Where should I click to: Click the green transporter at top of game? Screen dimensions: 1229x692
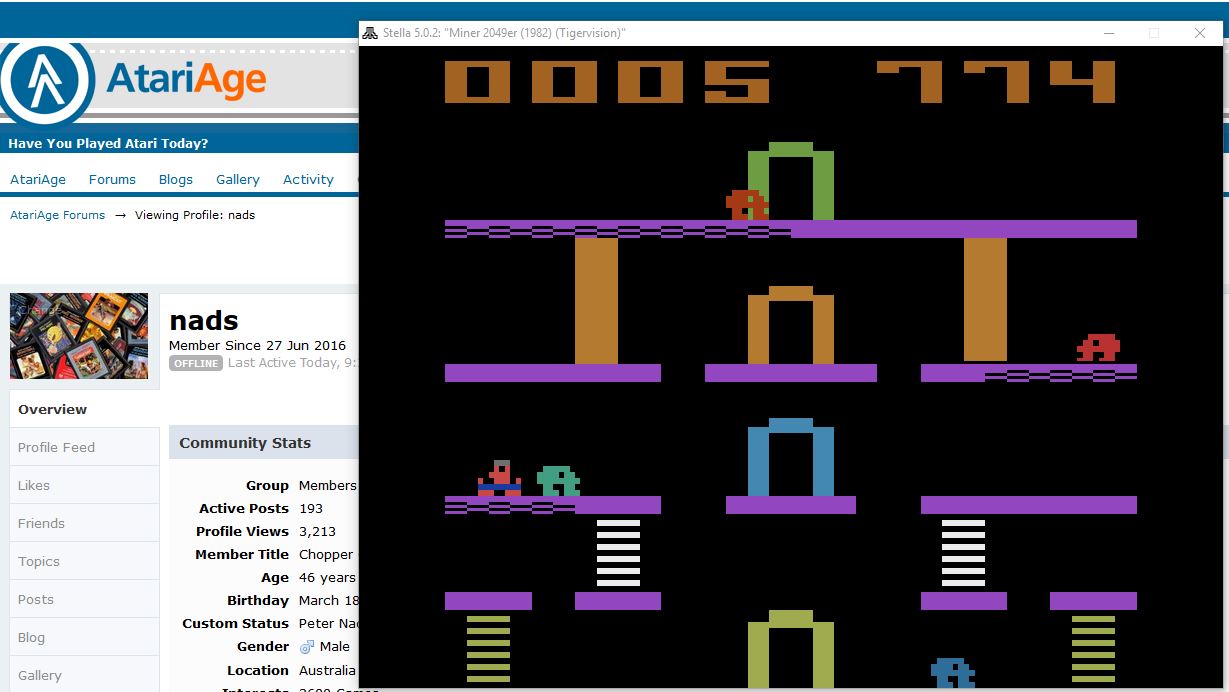pos(791,181)
